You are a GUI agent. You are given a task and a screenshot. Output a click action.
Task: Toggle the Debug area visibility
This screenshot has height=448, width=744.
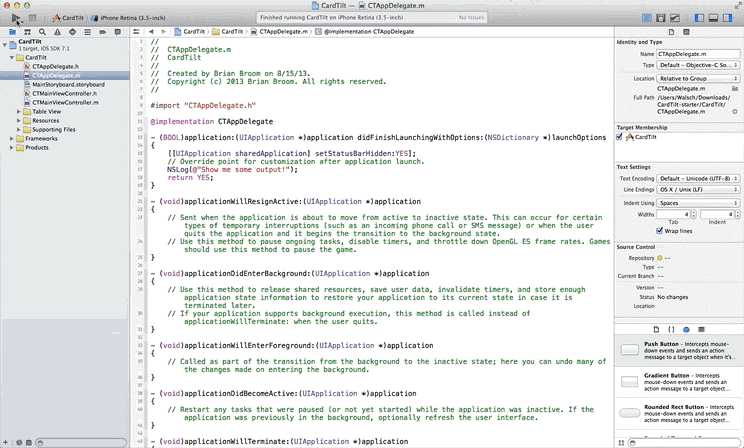(x=713, y=18)
